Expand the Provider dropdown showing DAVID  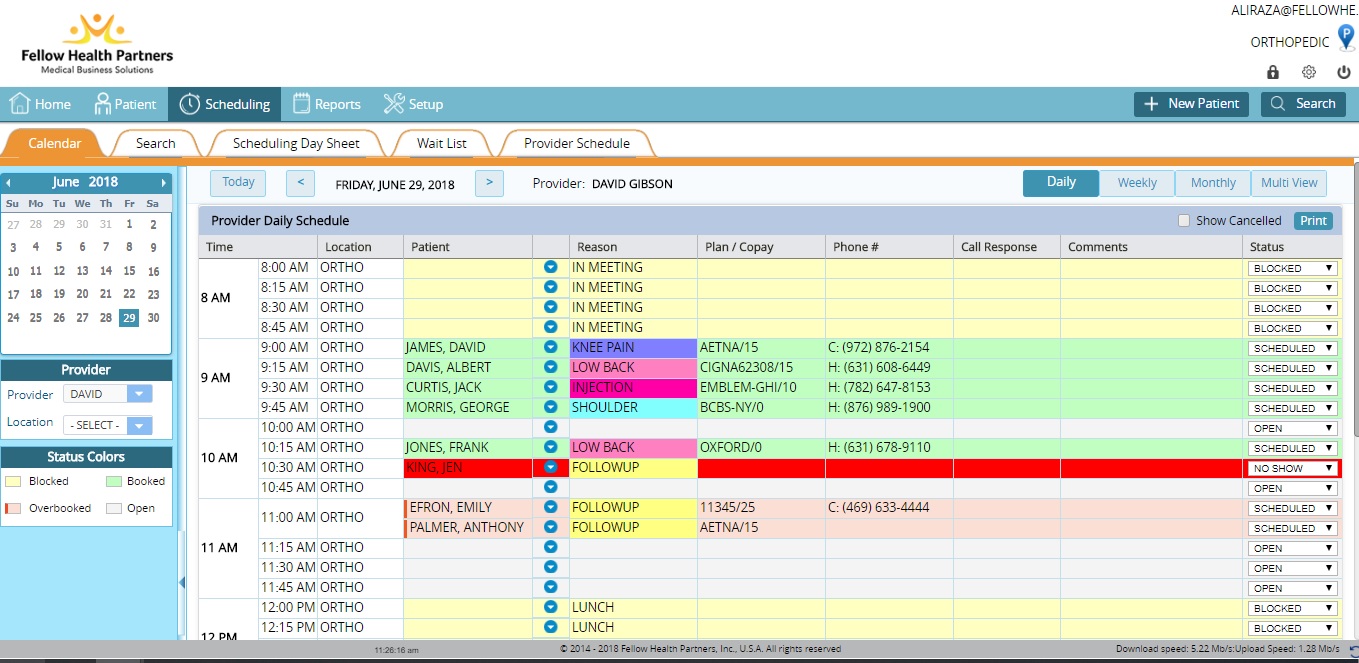(x=140, y=394)
